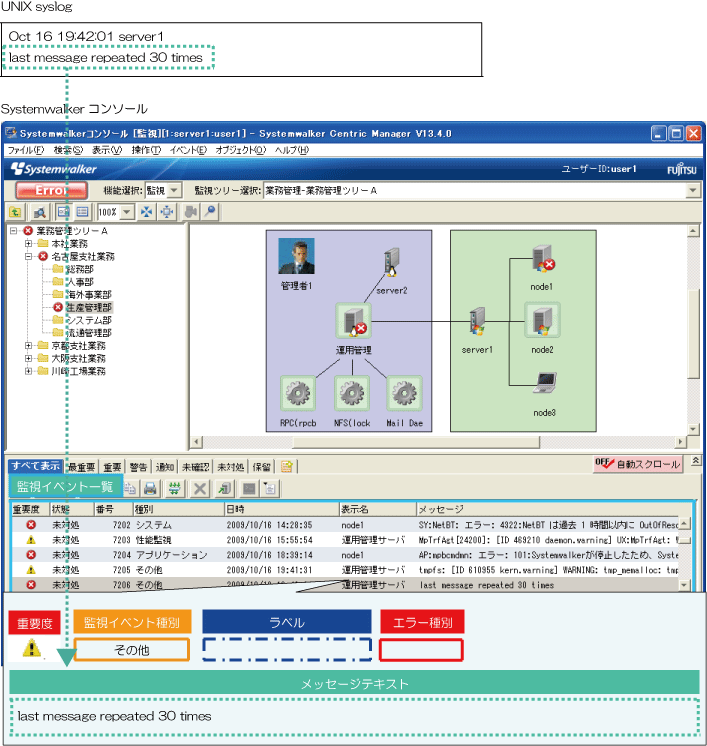Viewport: 707px width, 746px height.
Task: Switch to map view toolbar icon
Action: click(x=63, y=212)
